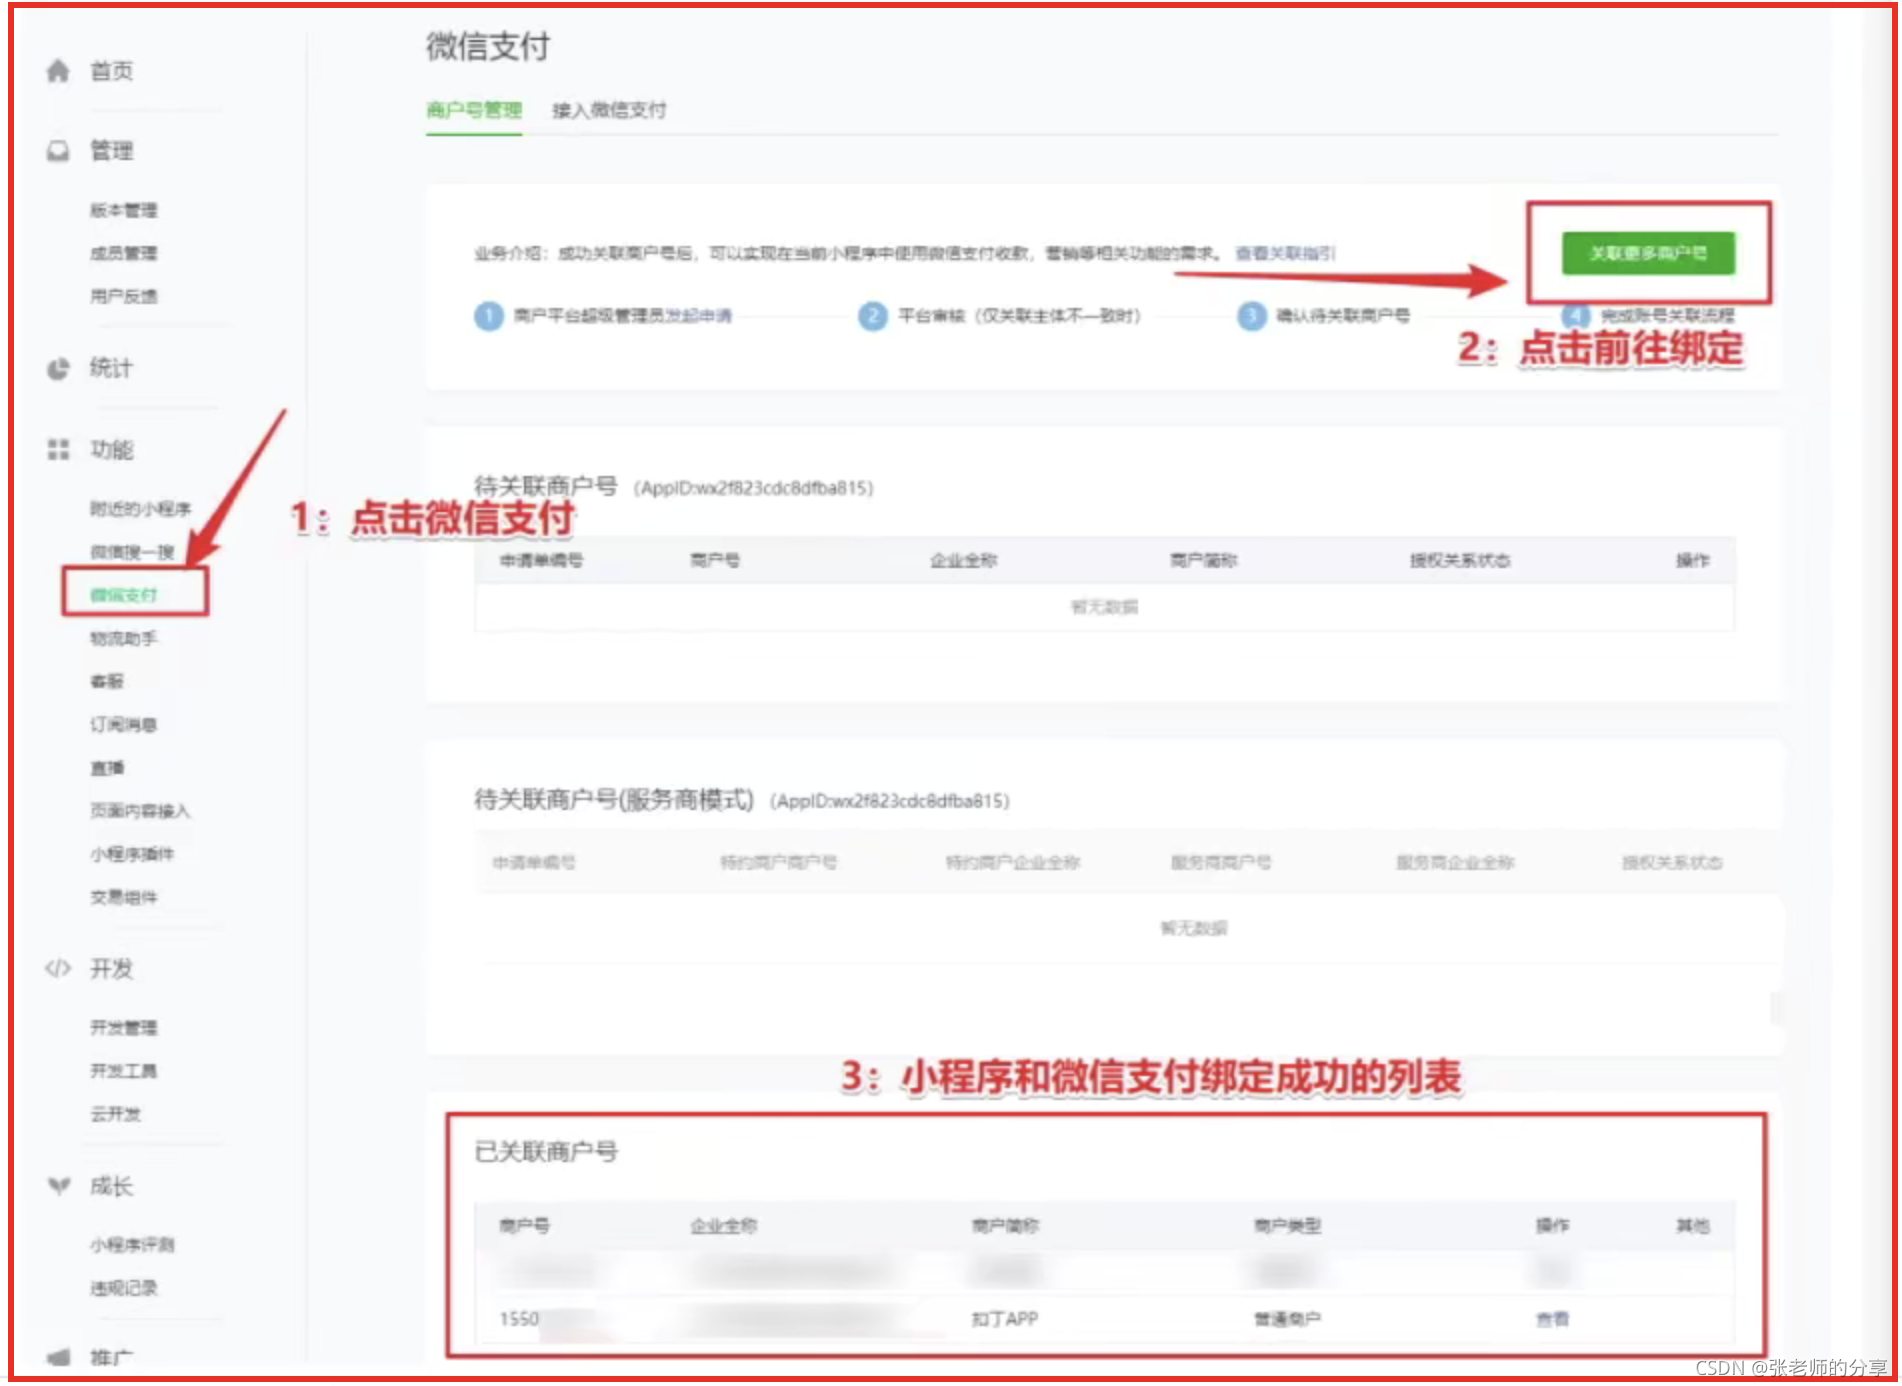The width and height of the screenshot is (1902, 1386).
Task: Open 开发管理 in the sidebar
Action: (124, 1027)
